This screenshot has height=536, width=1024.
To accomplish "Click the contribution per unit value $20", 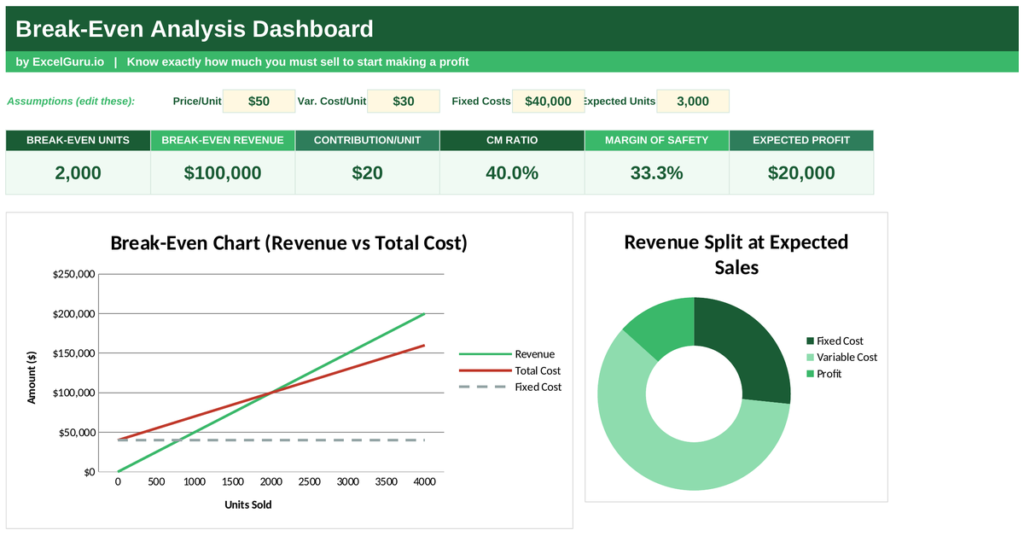I will (x=368, y=173).
